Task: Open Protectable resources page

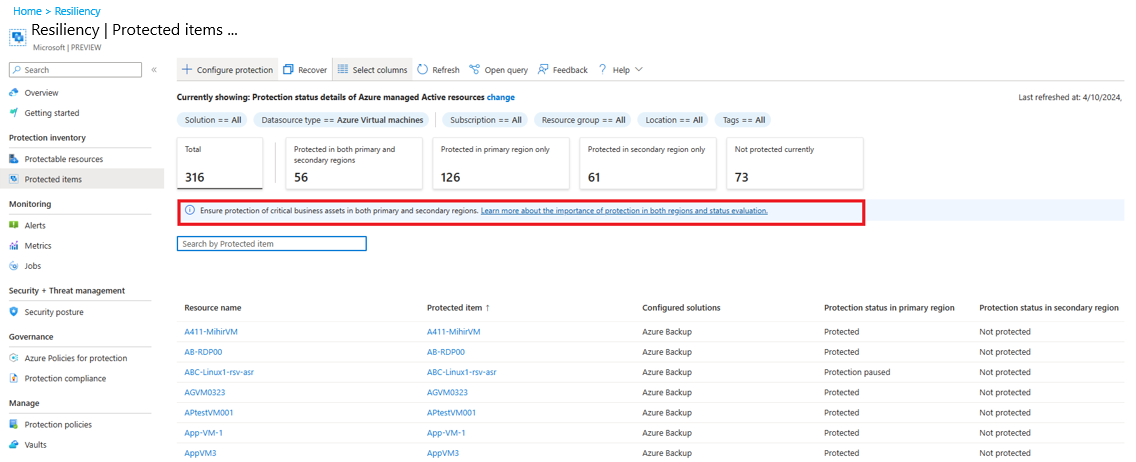Action: point(64,159)
